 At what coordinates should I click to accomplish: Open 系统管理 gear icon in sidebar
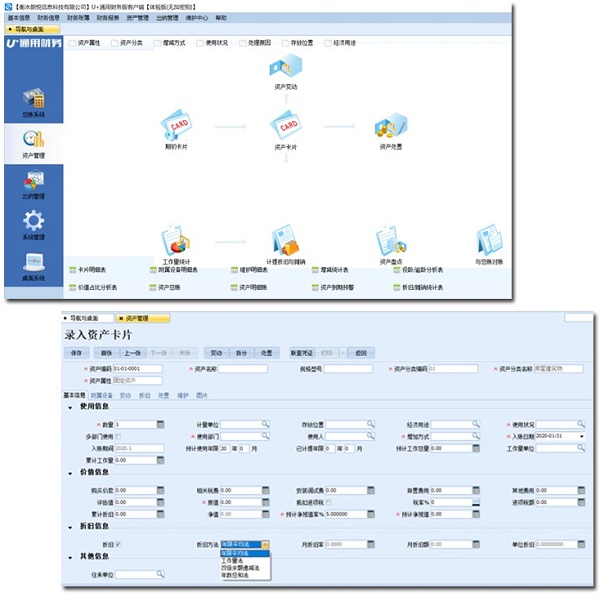coord(34,223)
